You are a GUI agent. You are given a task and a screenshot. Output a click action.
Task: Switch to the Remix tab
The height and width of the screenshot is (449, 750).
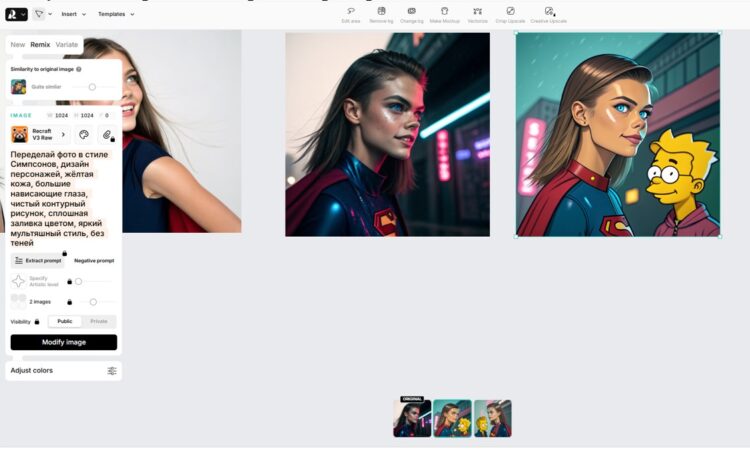pos(40,44)
